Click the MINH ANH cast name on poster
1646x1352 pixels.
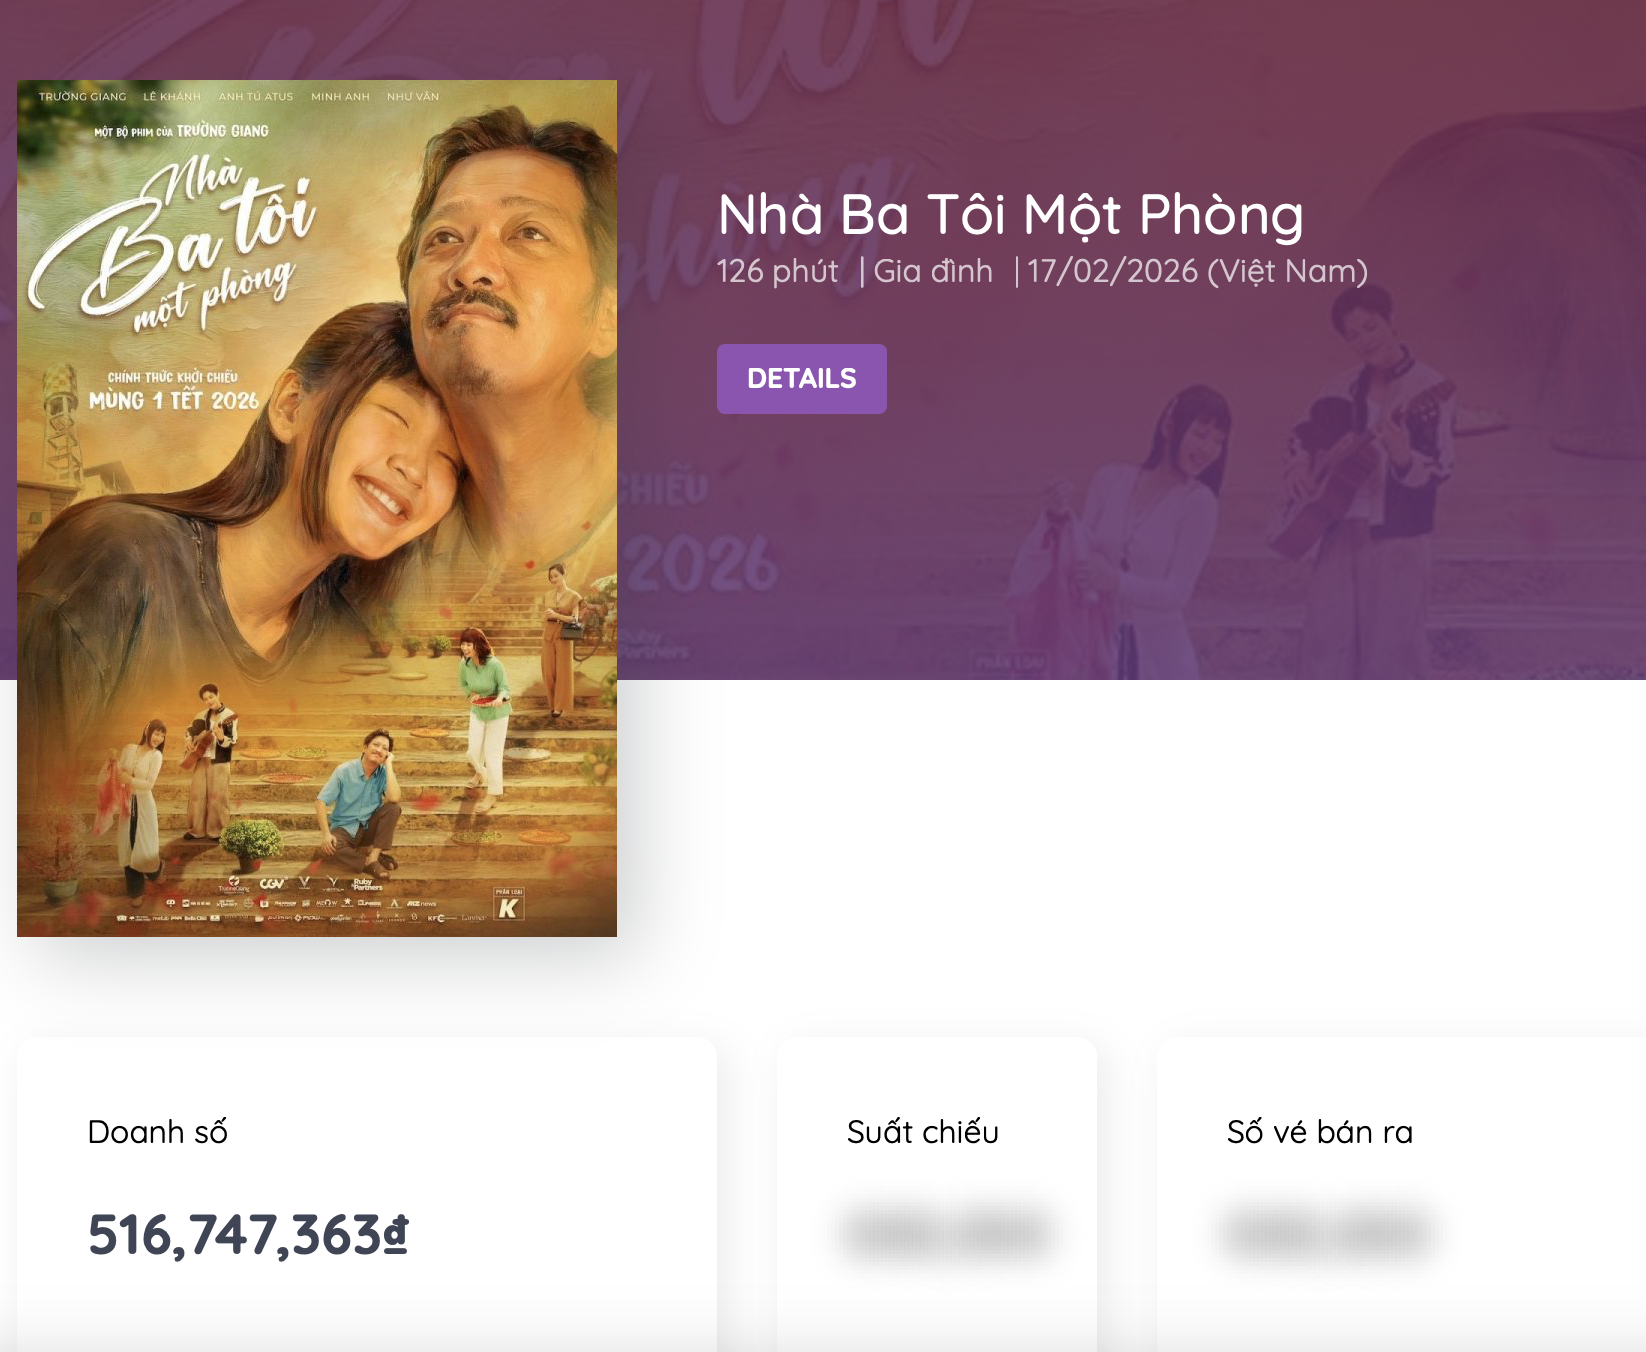tap(340, 97)
